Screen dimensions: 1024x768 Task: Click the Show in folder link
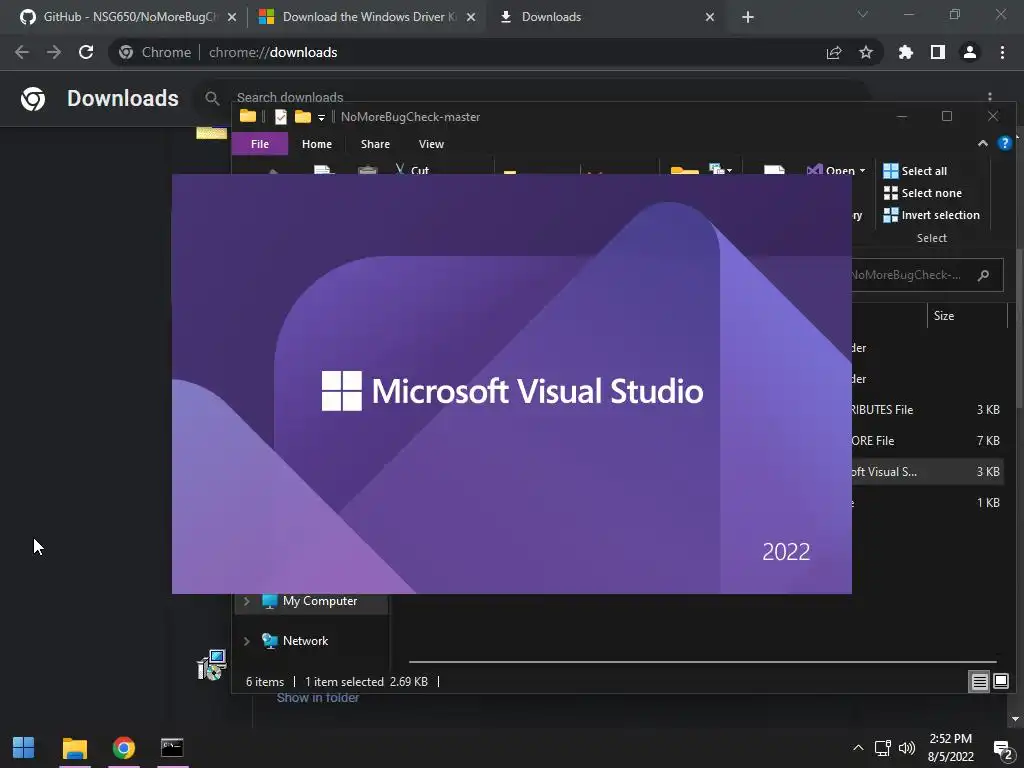pos(317,698)
